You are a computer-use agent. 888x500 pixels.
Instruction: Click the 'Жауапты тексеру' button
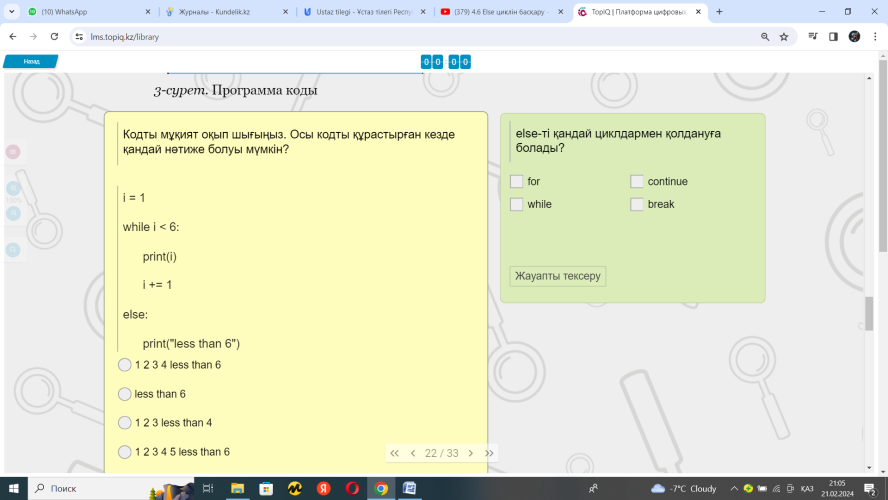[558, 276]
